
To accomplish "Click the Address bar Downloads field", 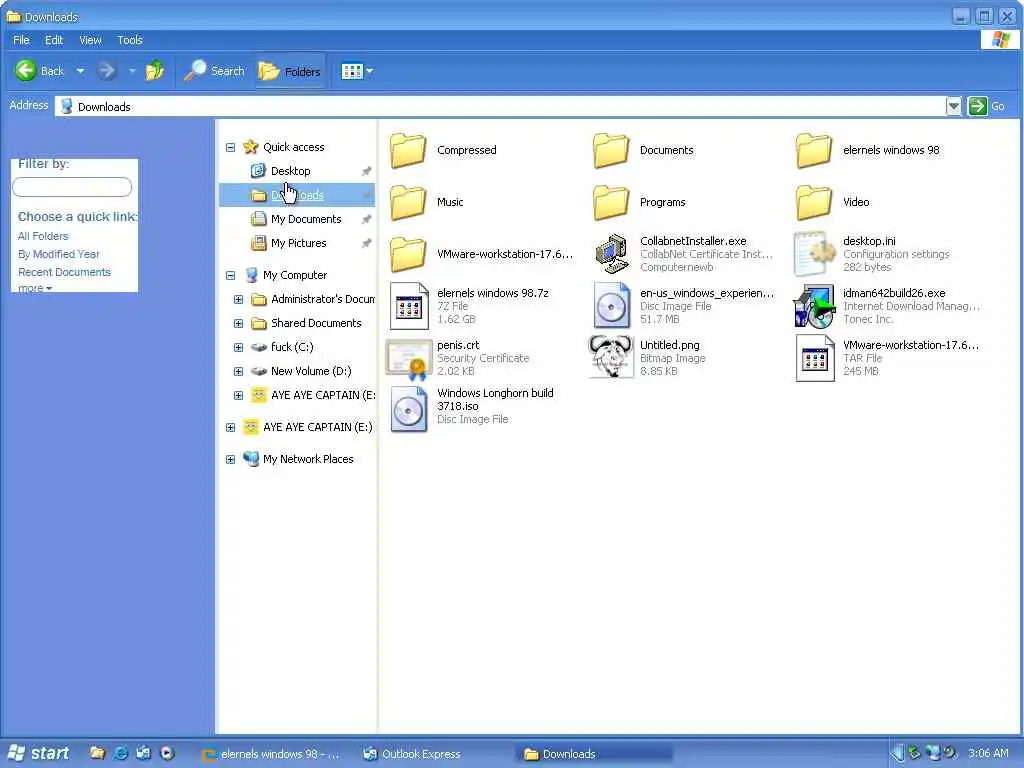I will click(x=500, y=106).
